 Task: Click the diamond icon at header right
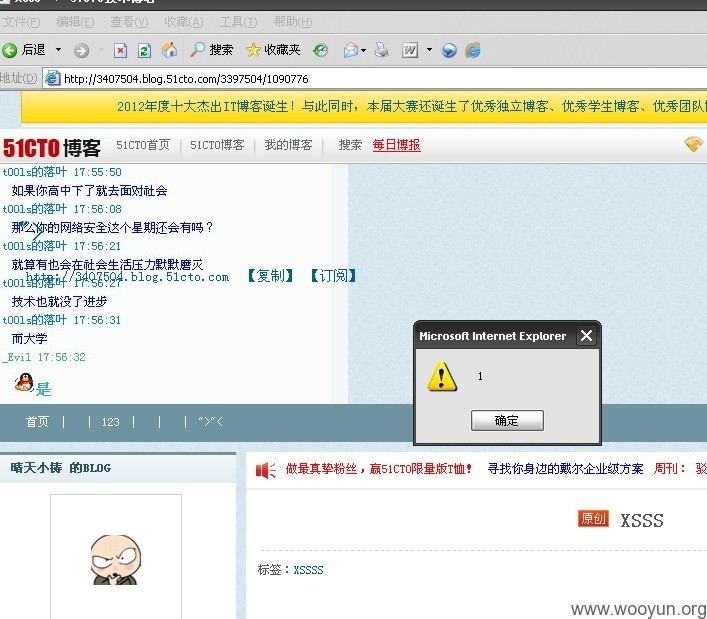pos(693,144)
